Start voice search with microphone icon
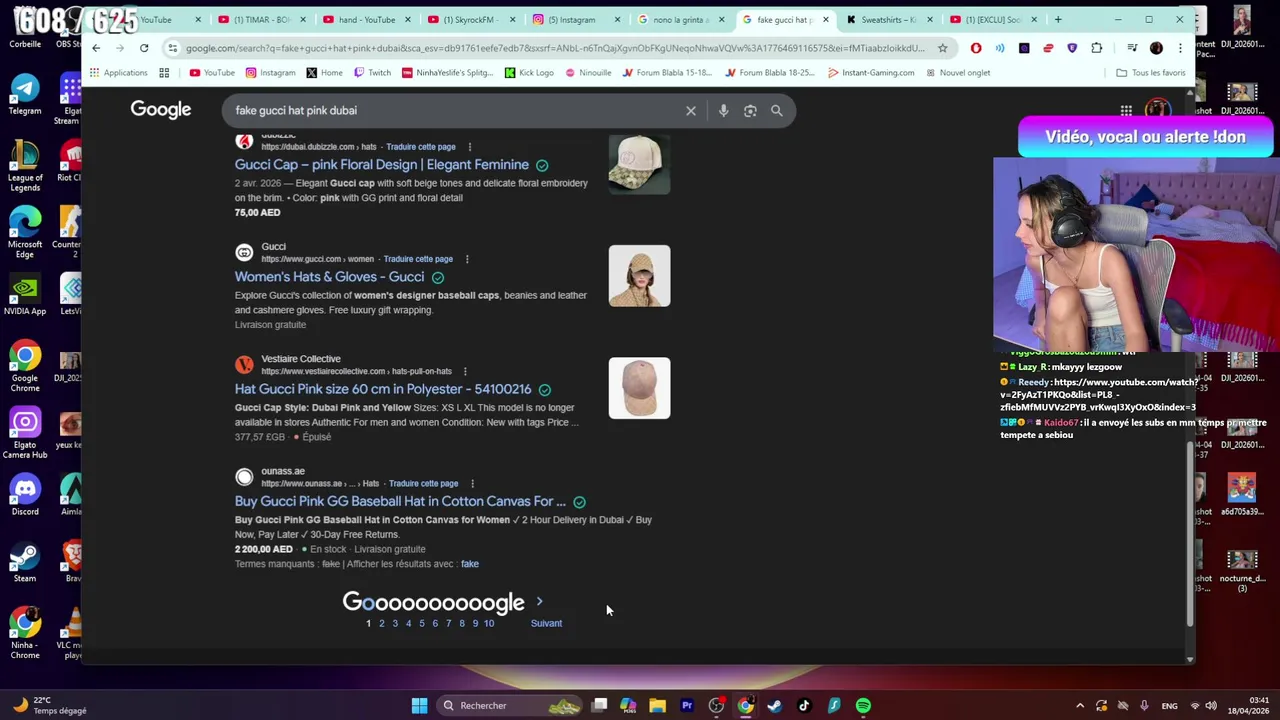 click(723, 111)
